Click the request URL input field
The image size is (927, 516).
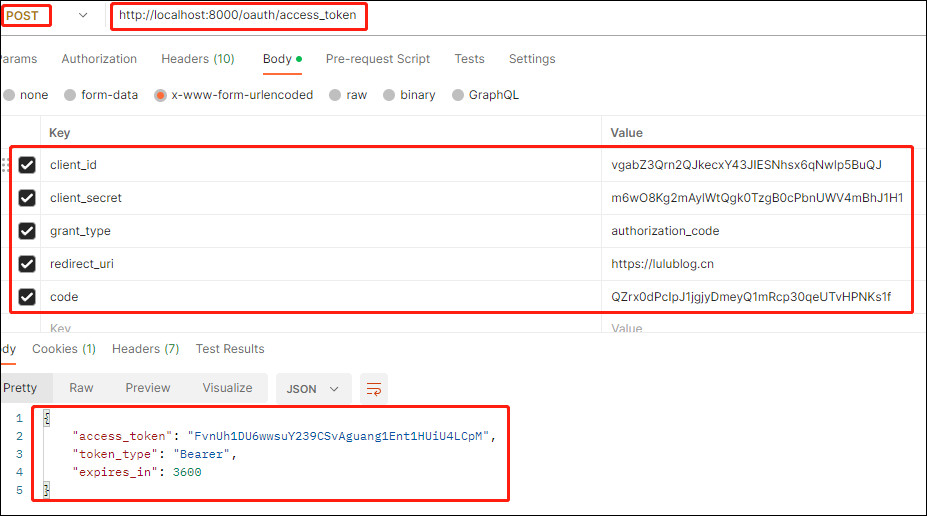[x=238, y=15]
